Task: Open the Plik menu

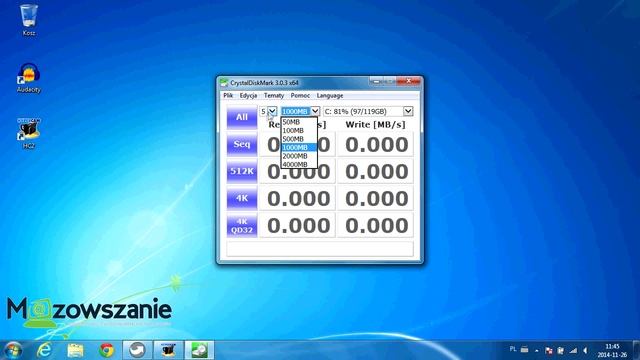Action: pyautogui.click(x=228, y=96)
